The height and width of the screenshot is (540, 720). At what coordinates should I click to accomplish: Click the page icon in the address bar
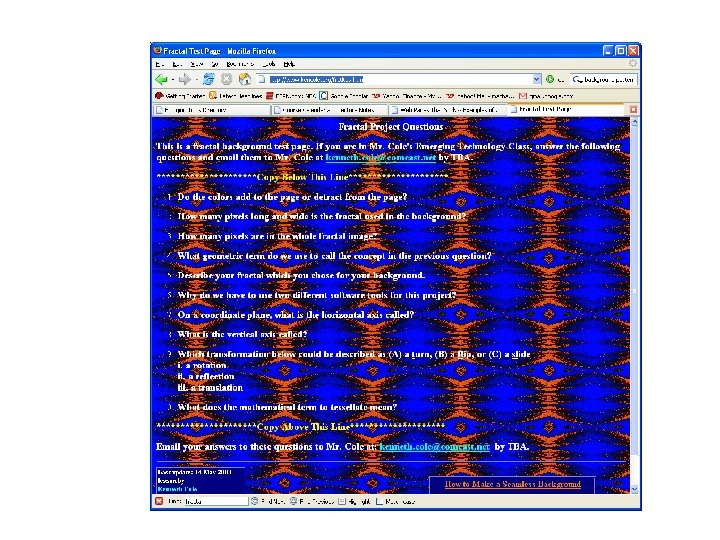(262, 79)
